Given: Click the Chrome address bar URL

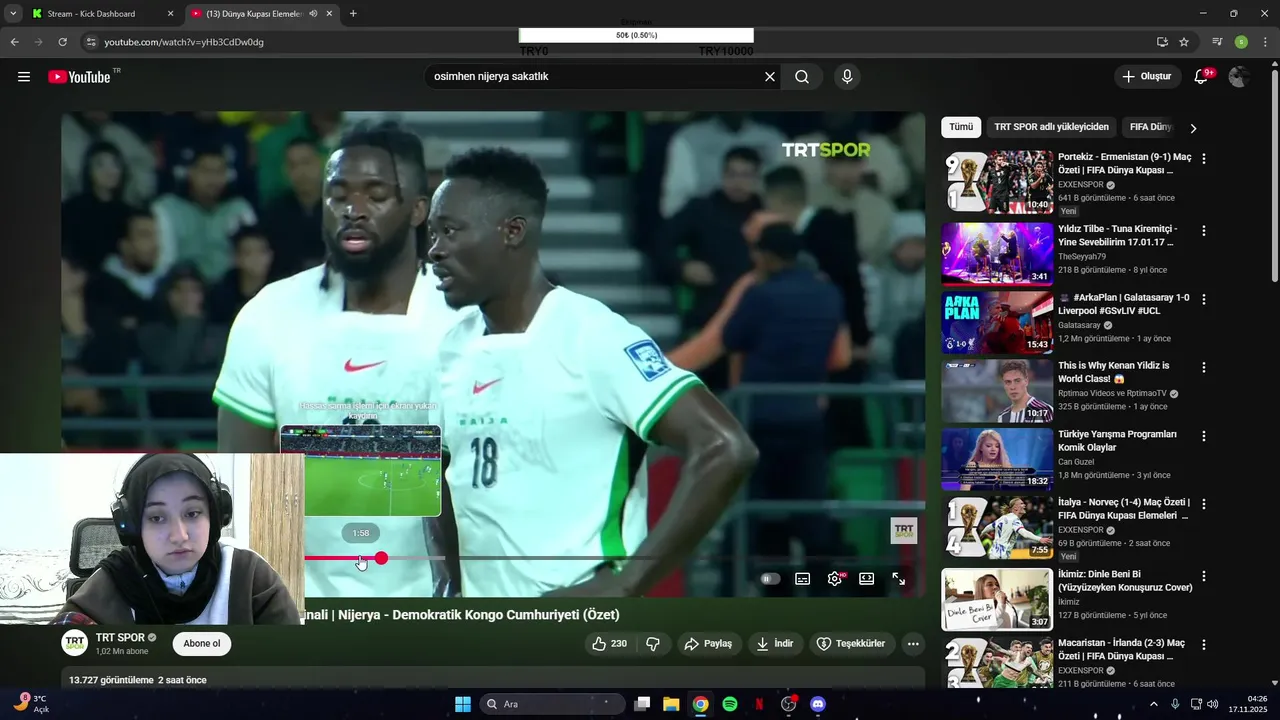Looking at the screenshot, I should [184, 42].
